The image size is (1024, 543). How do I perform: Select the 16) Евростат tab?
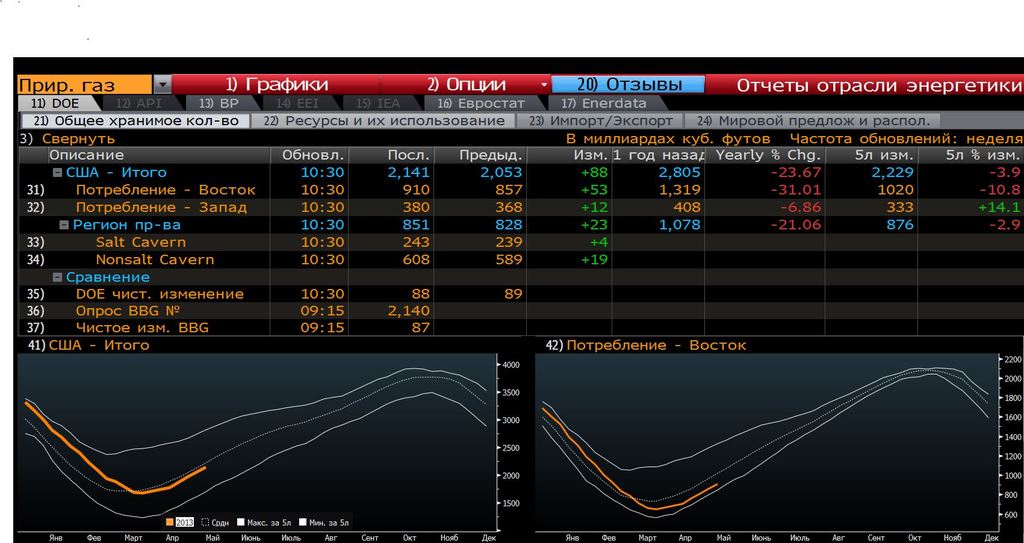[x=481, y=103]
